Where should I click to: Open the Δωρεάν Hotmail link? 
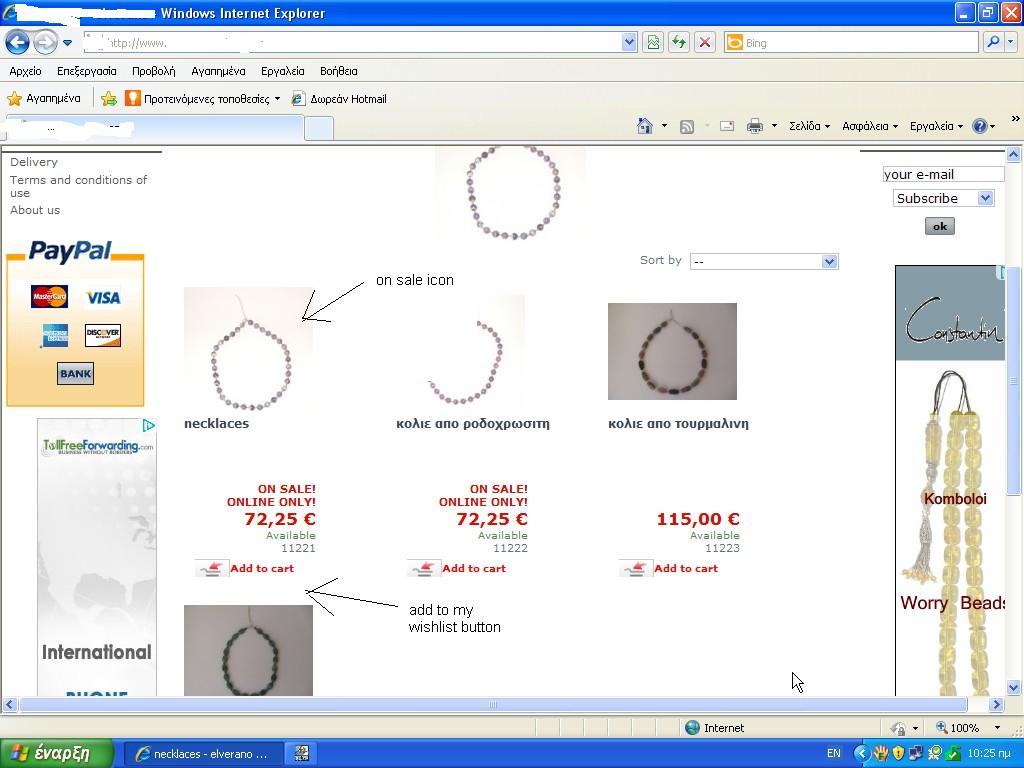[339, 99]
